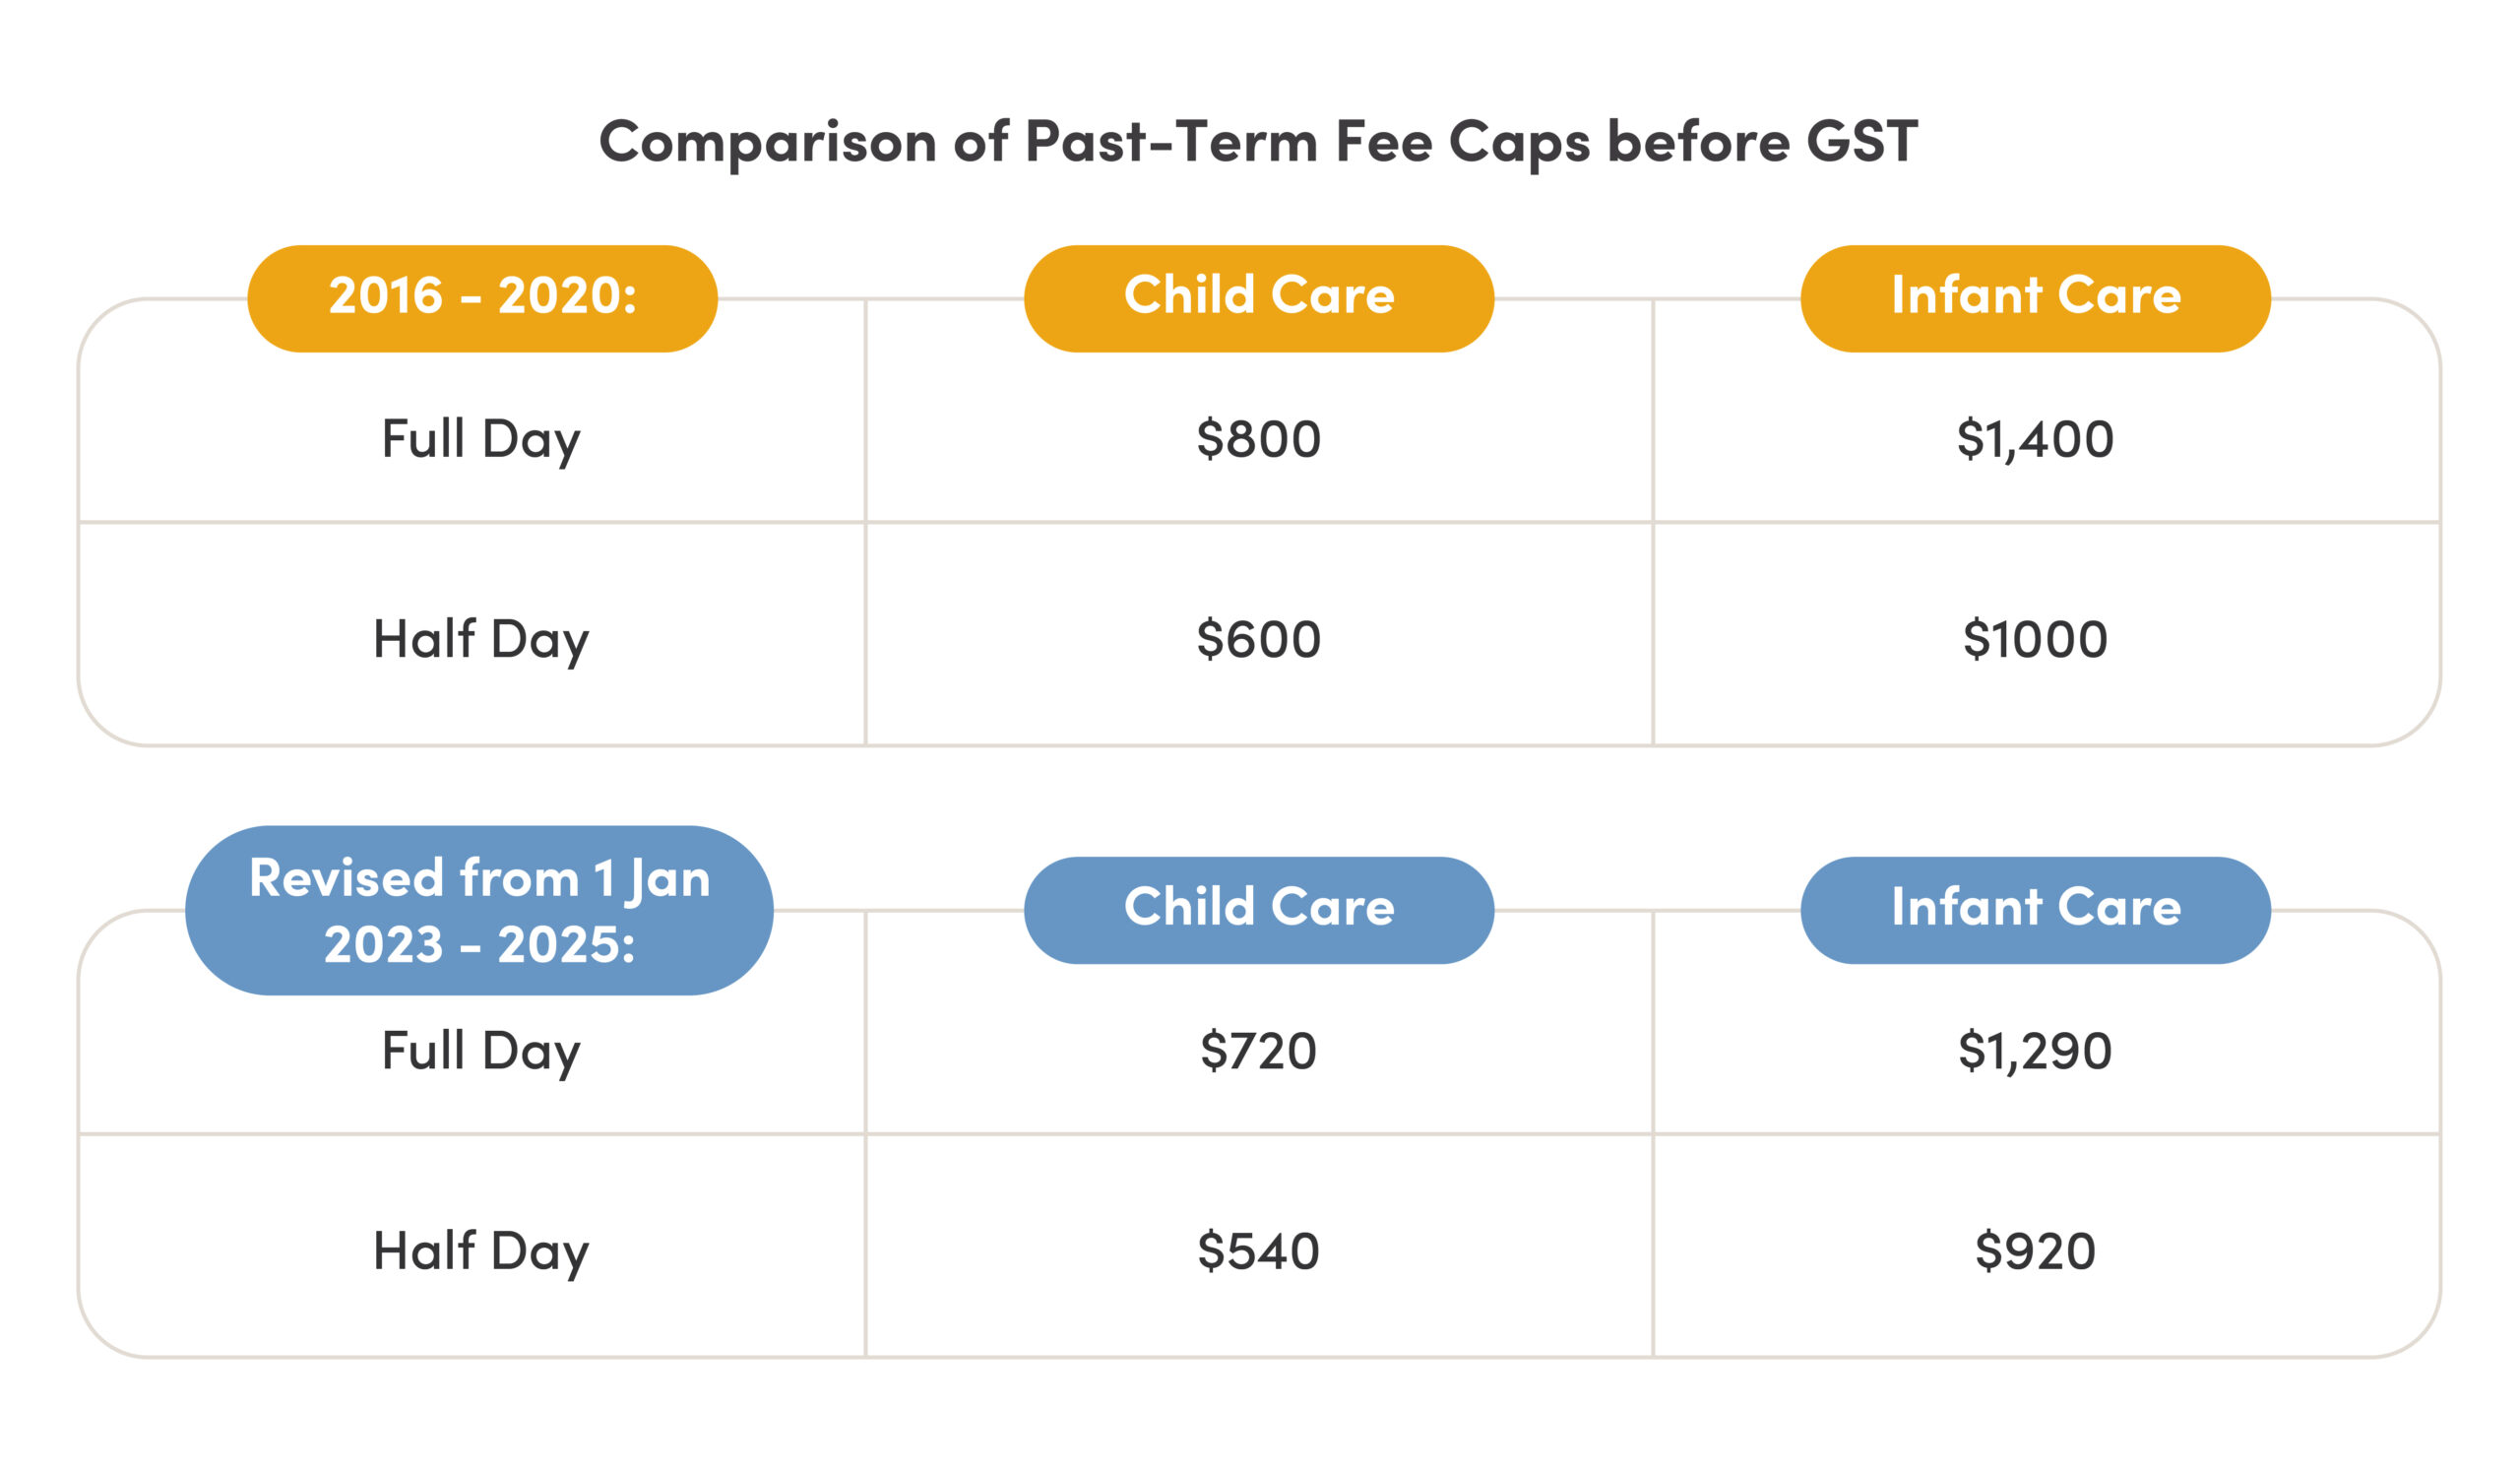Screen dimensions: 2520x1474
Task: Click the orange Infant Care header pill
Action: (x=2035, y=298)
